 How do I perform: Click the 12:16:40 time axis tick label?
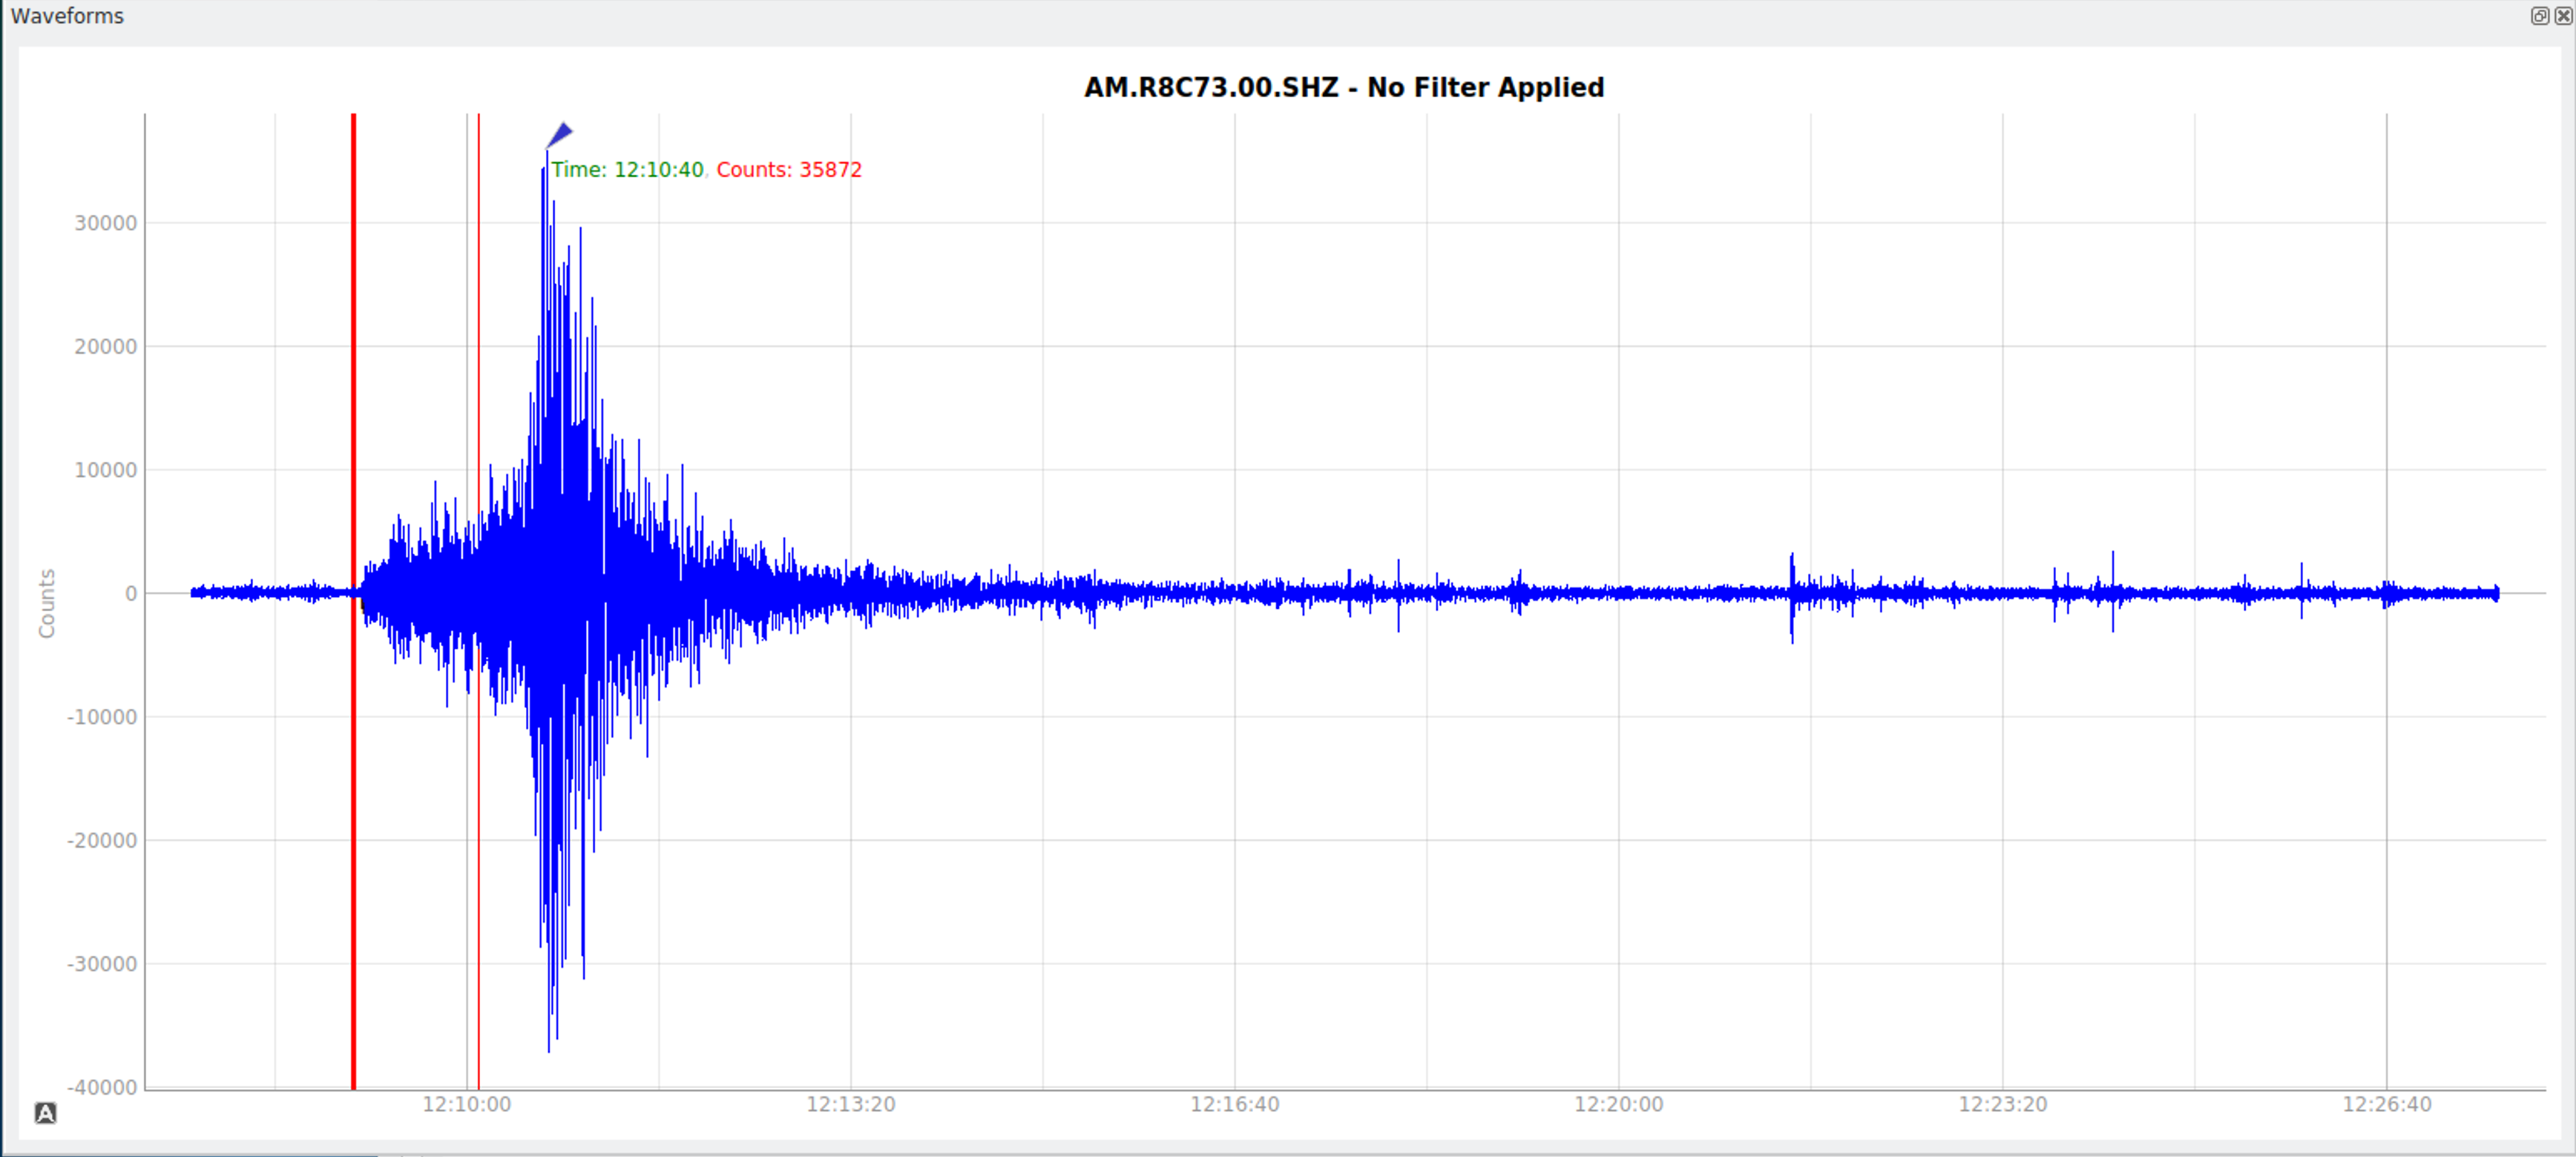(1234, 1104)
